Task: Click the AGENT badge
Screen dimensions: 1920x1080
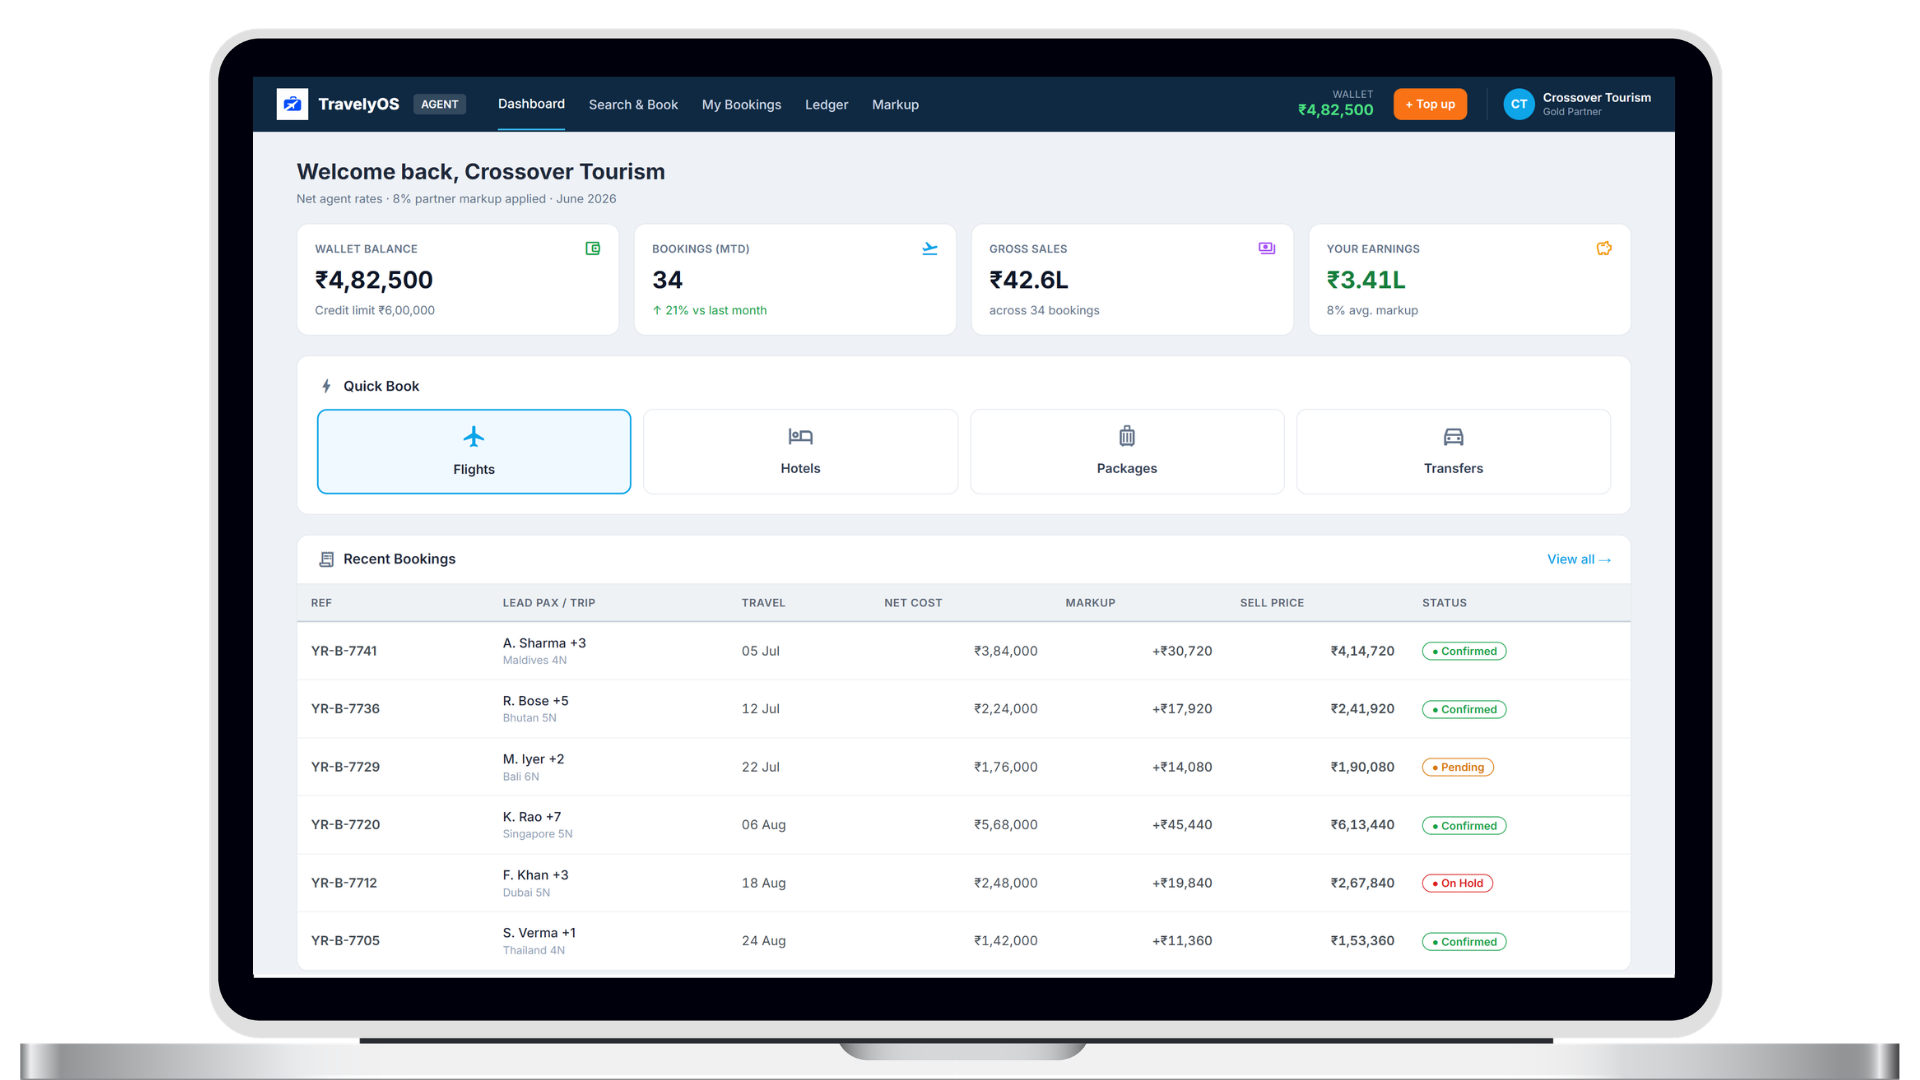Action: point(439,104)
